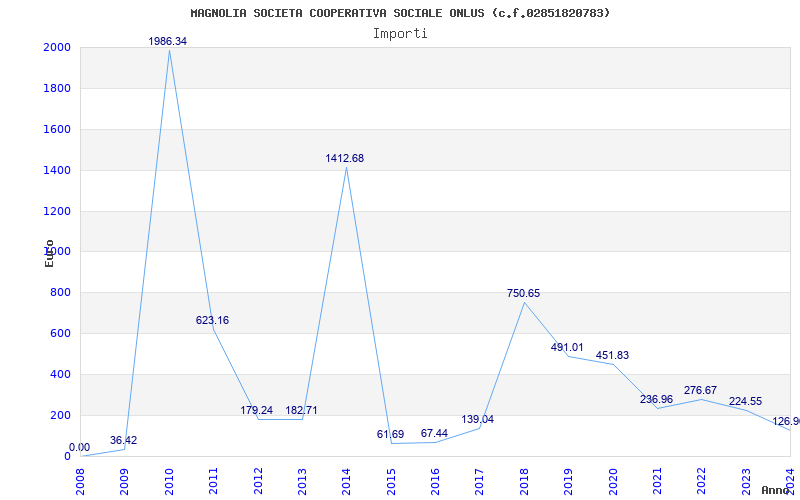Click the 2012 x-axis year
The image size is (800, 500).
point(258,481)
